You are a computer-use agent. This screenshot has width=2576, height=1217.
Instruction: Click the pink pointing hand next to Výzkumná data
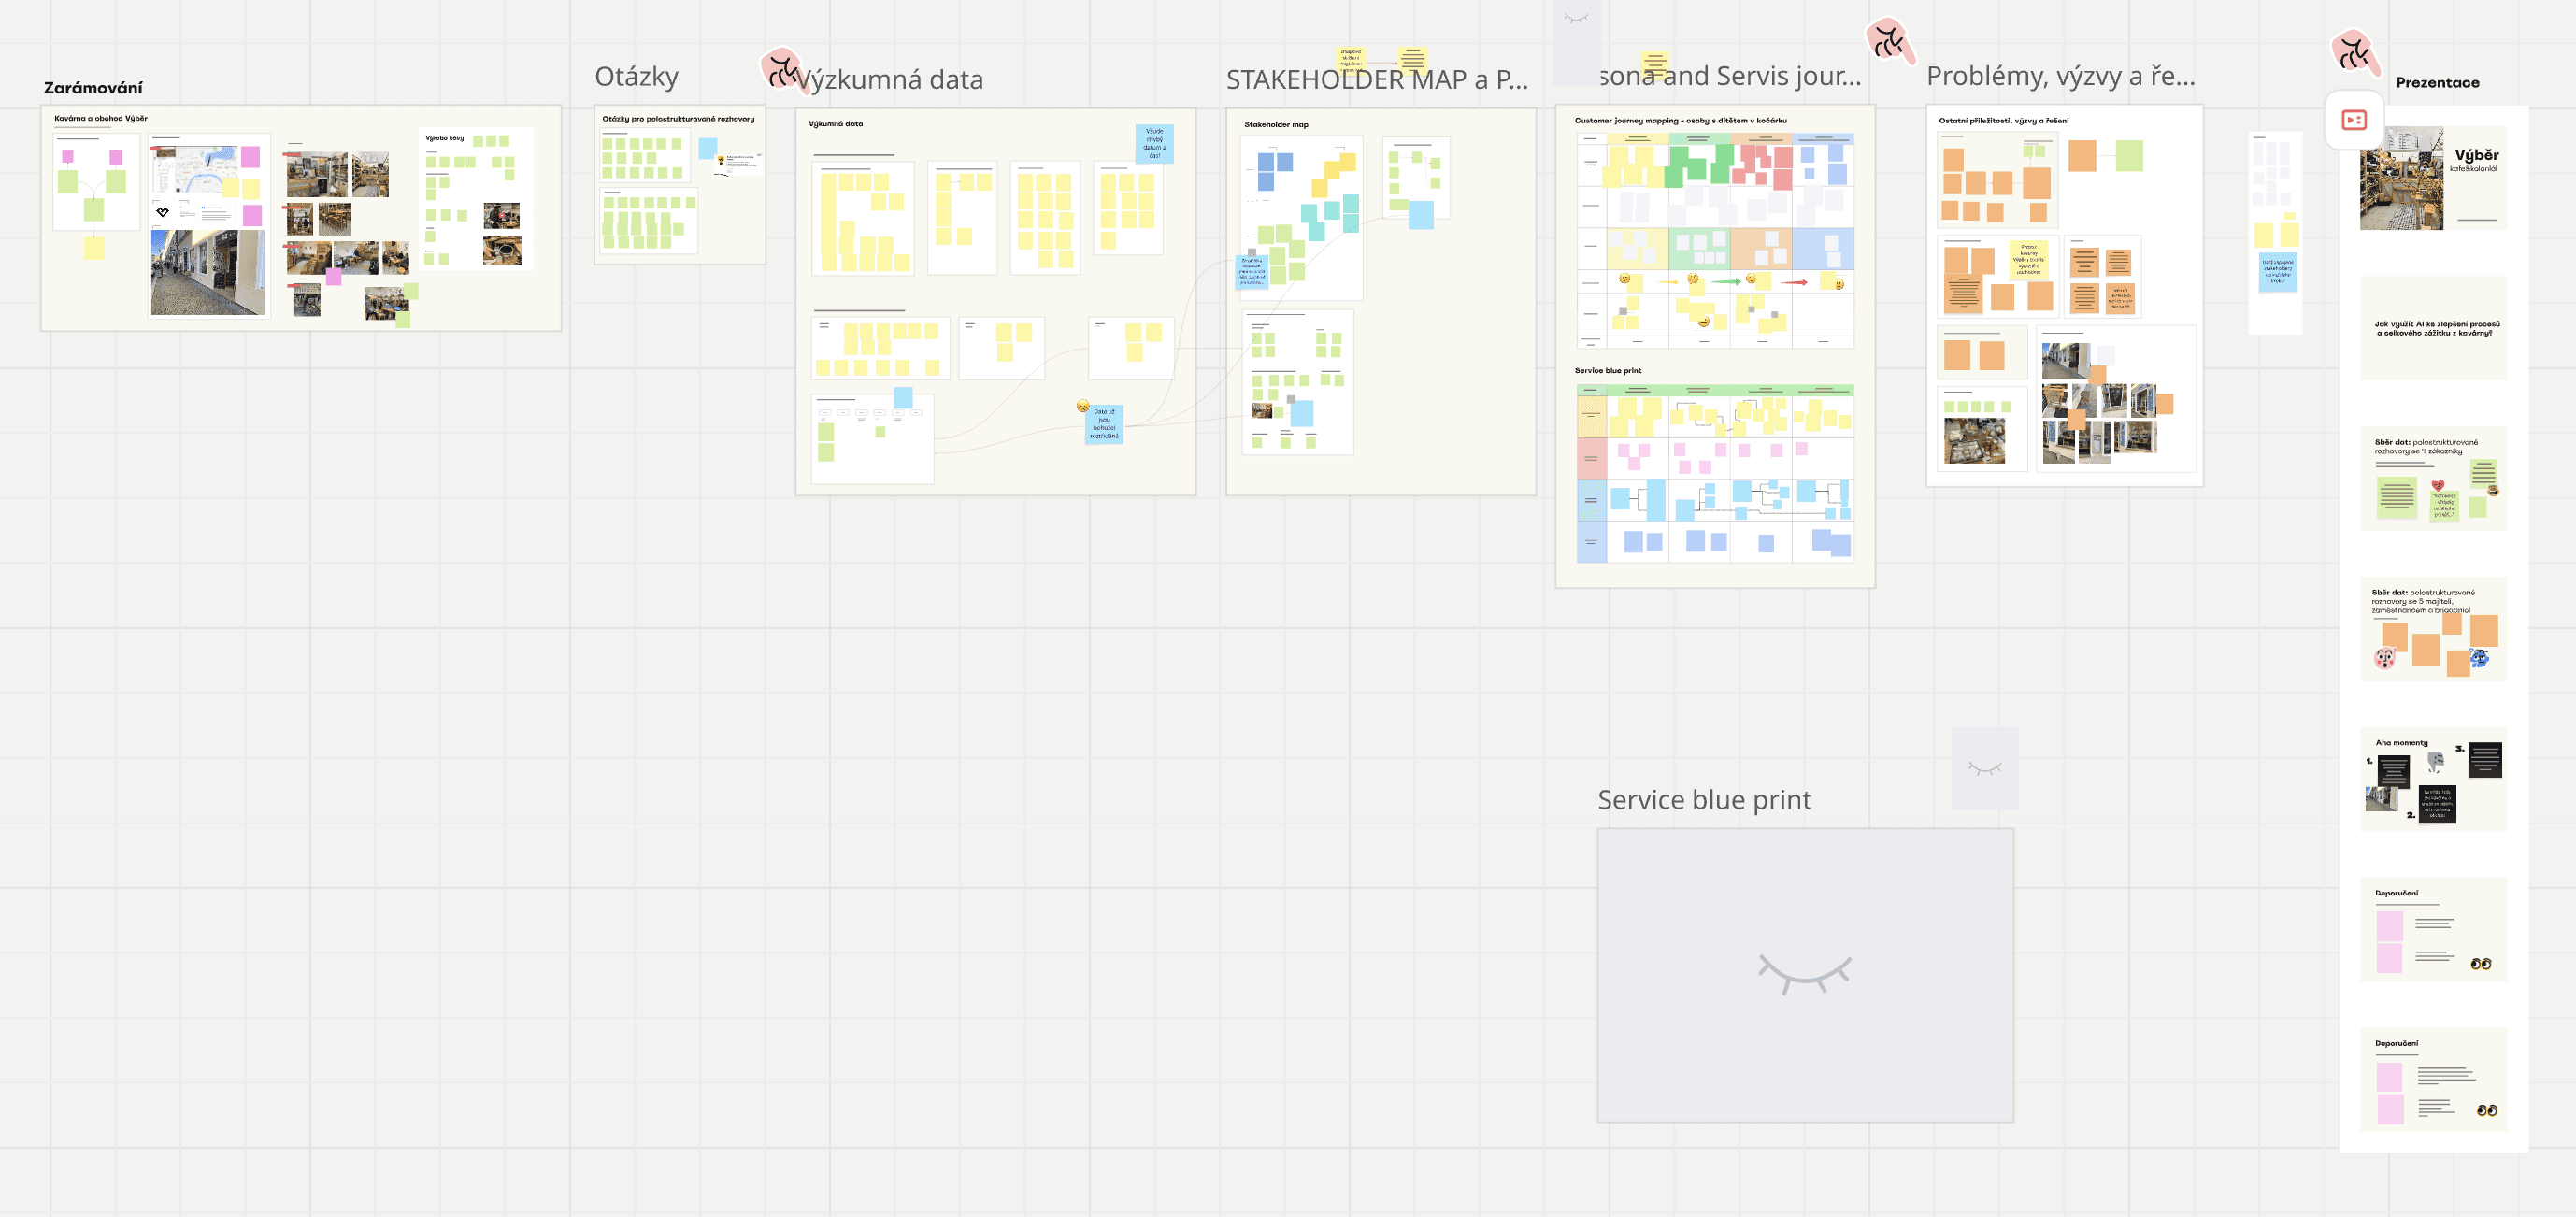(780, 68)
